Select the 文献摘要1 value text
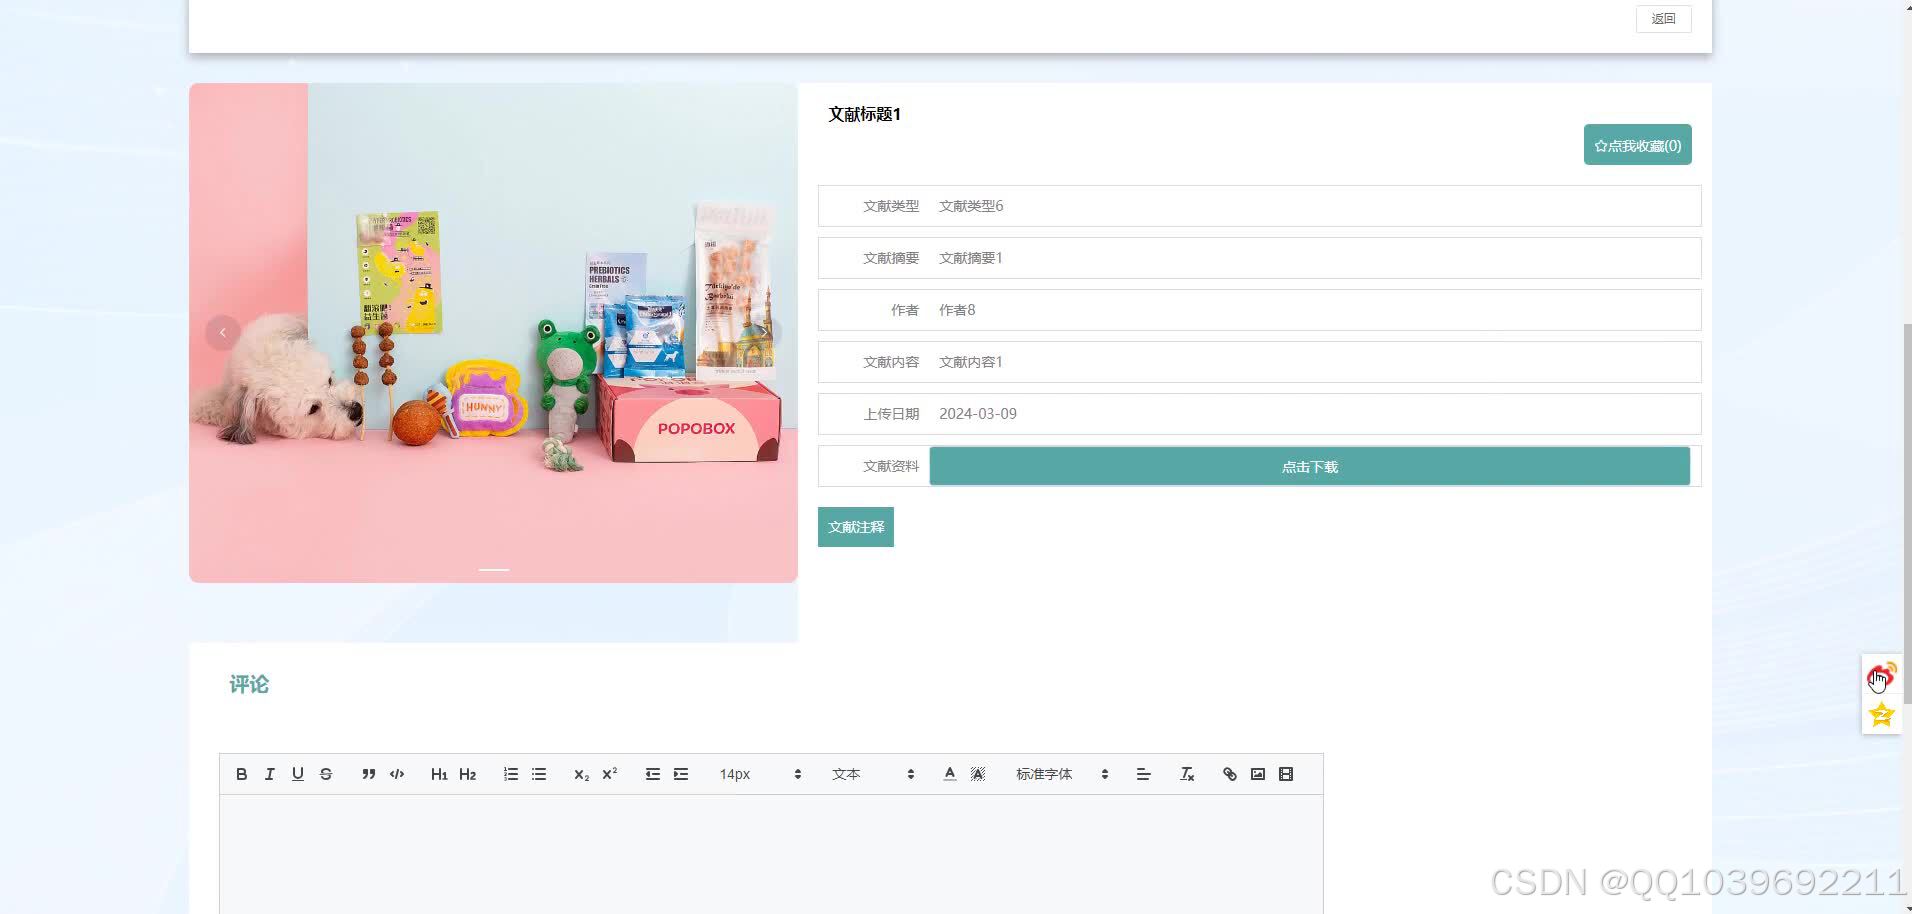 [971, 258]
